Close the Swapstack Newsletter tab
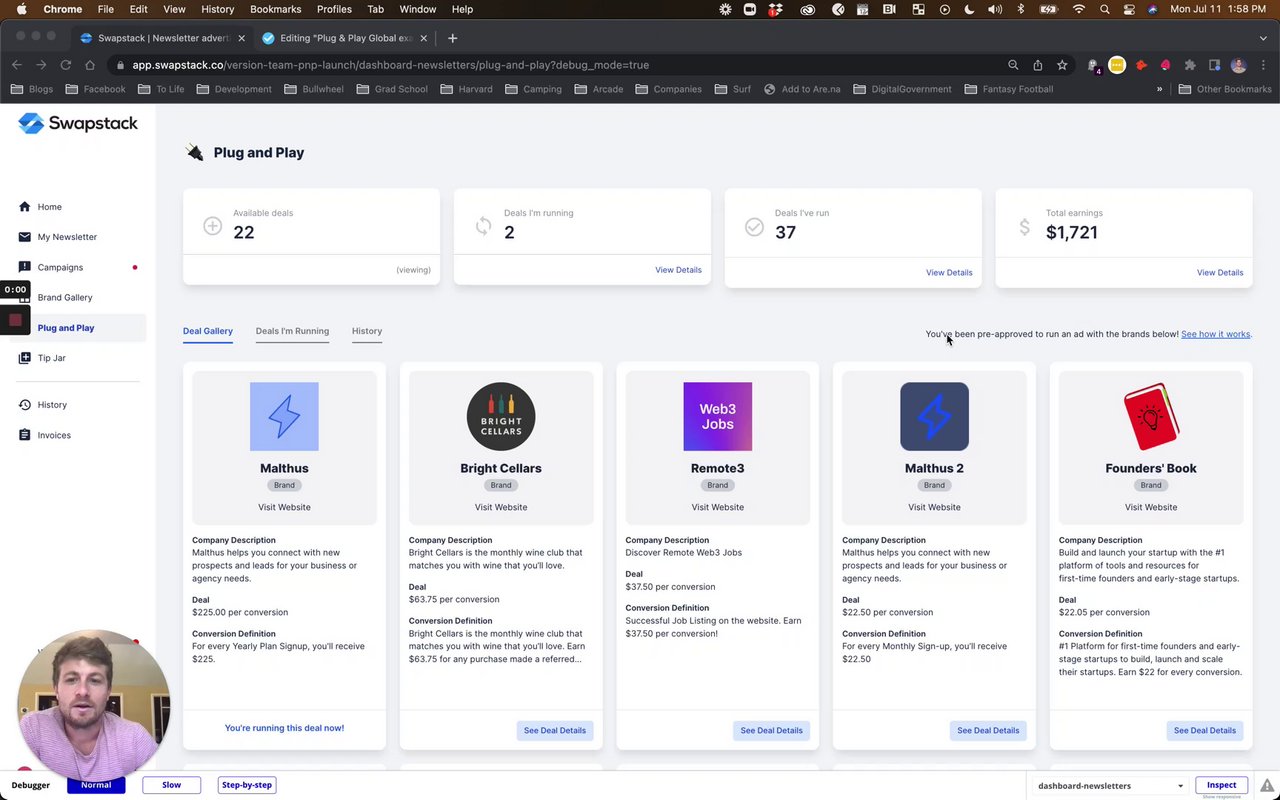The width and height of the screenshot is (1280, 800). pyautogui.click(x=241, y=38)
